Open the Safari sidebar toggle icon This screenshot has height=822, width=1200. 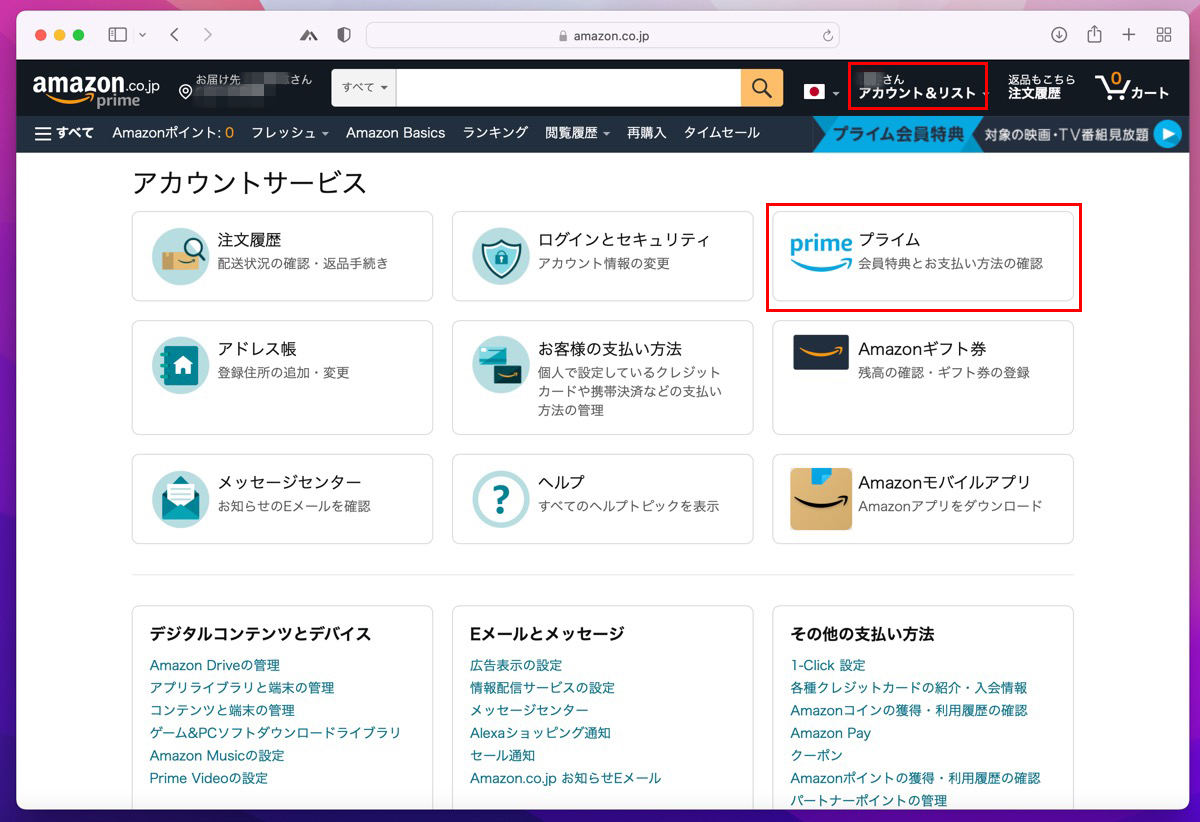(x=118, y=35)
